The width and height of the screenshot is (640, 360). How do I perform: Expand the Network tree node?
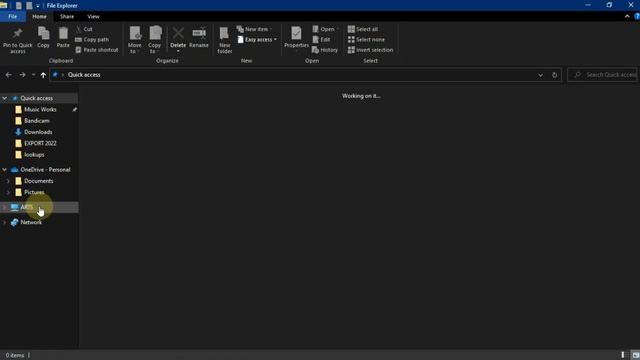pos(4,222)
